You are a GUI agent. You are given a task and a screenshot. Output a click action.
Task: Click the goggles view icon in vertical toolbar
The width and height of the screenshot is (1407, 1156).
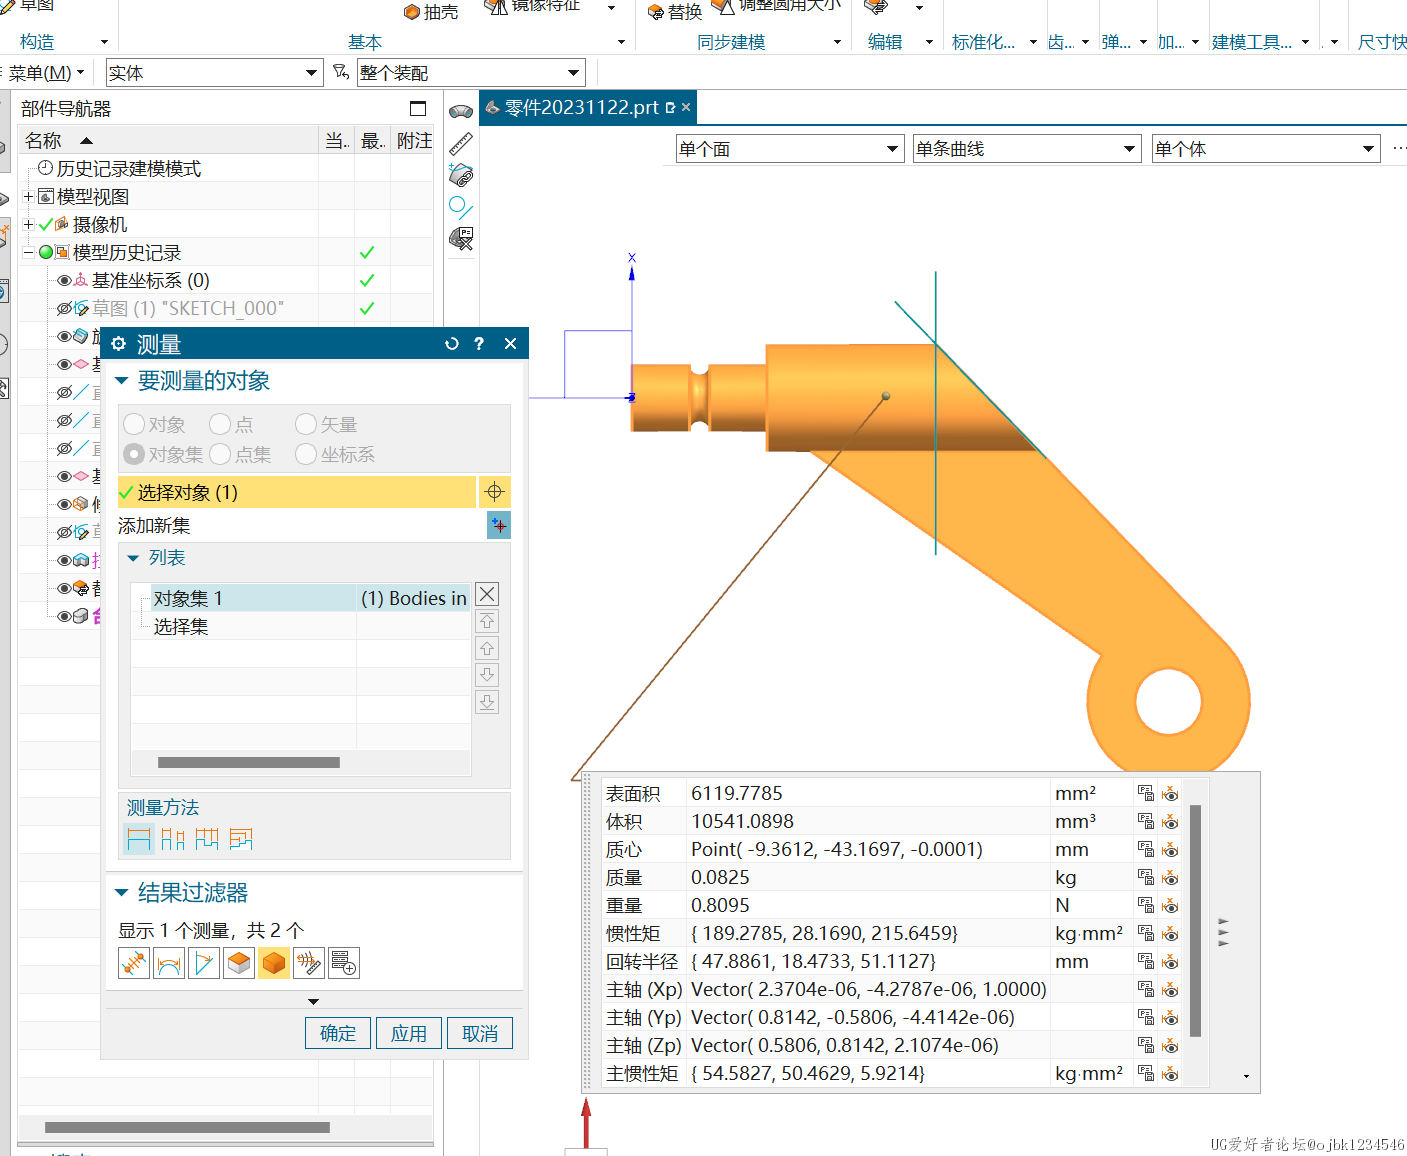tap(461, 111)
